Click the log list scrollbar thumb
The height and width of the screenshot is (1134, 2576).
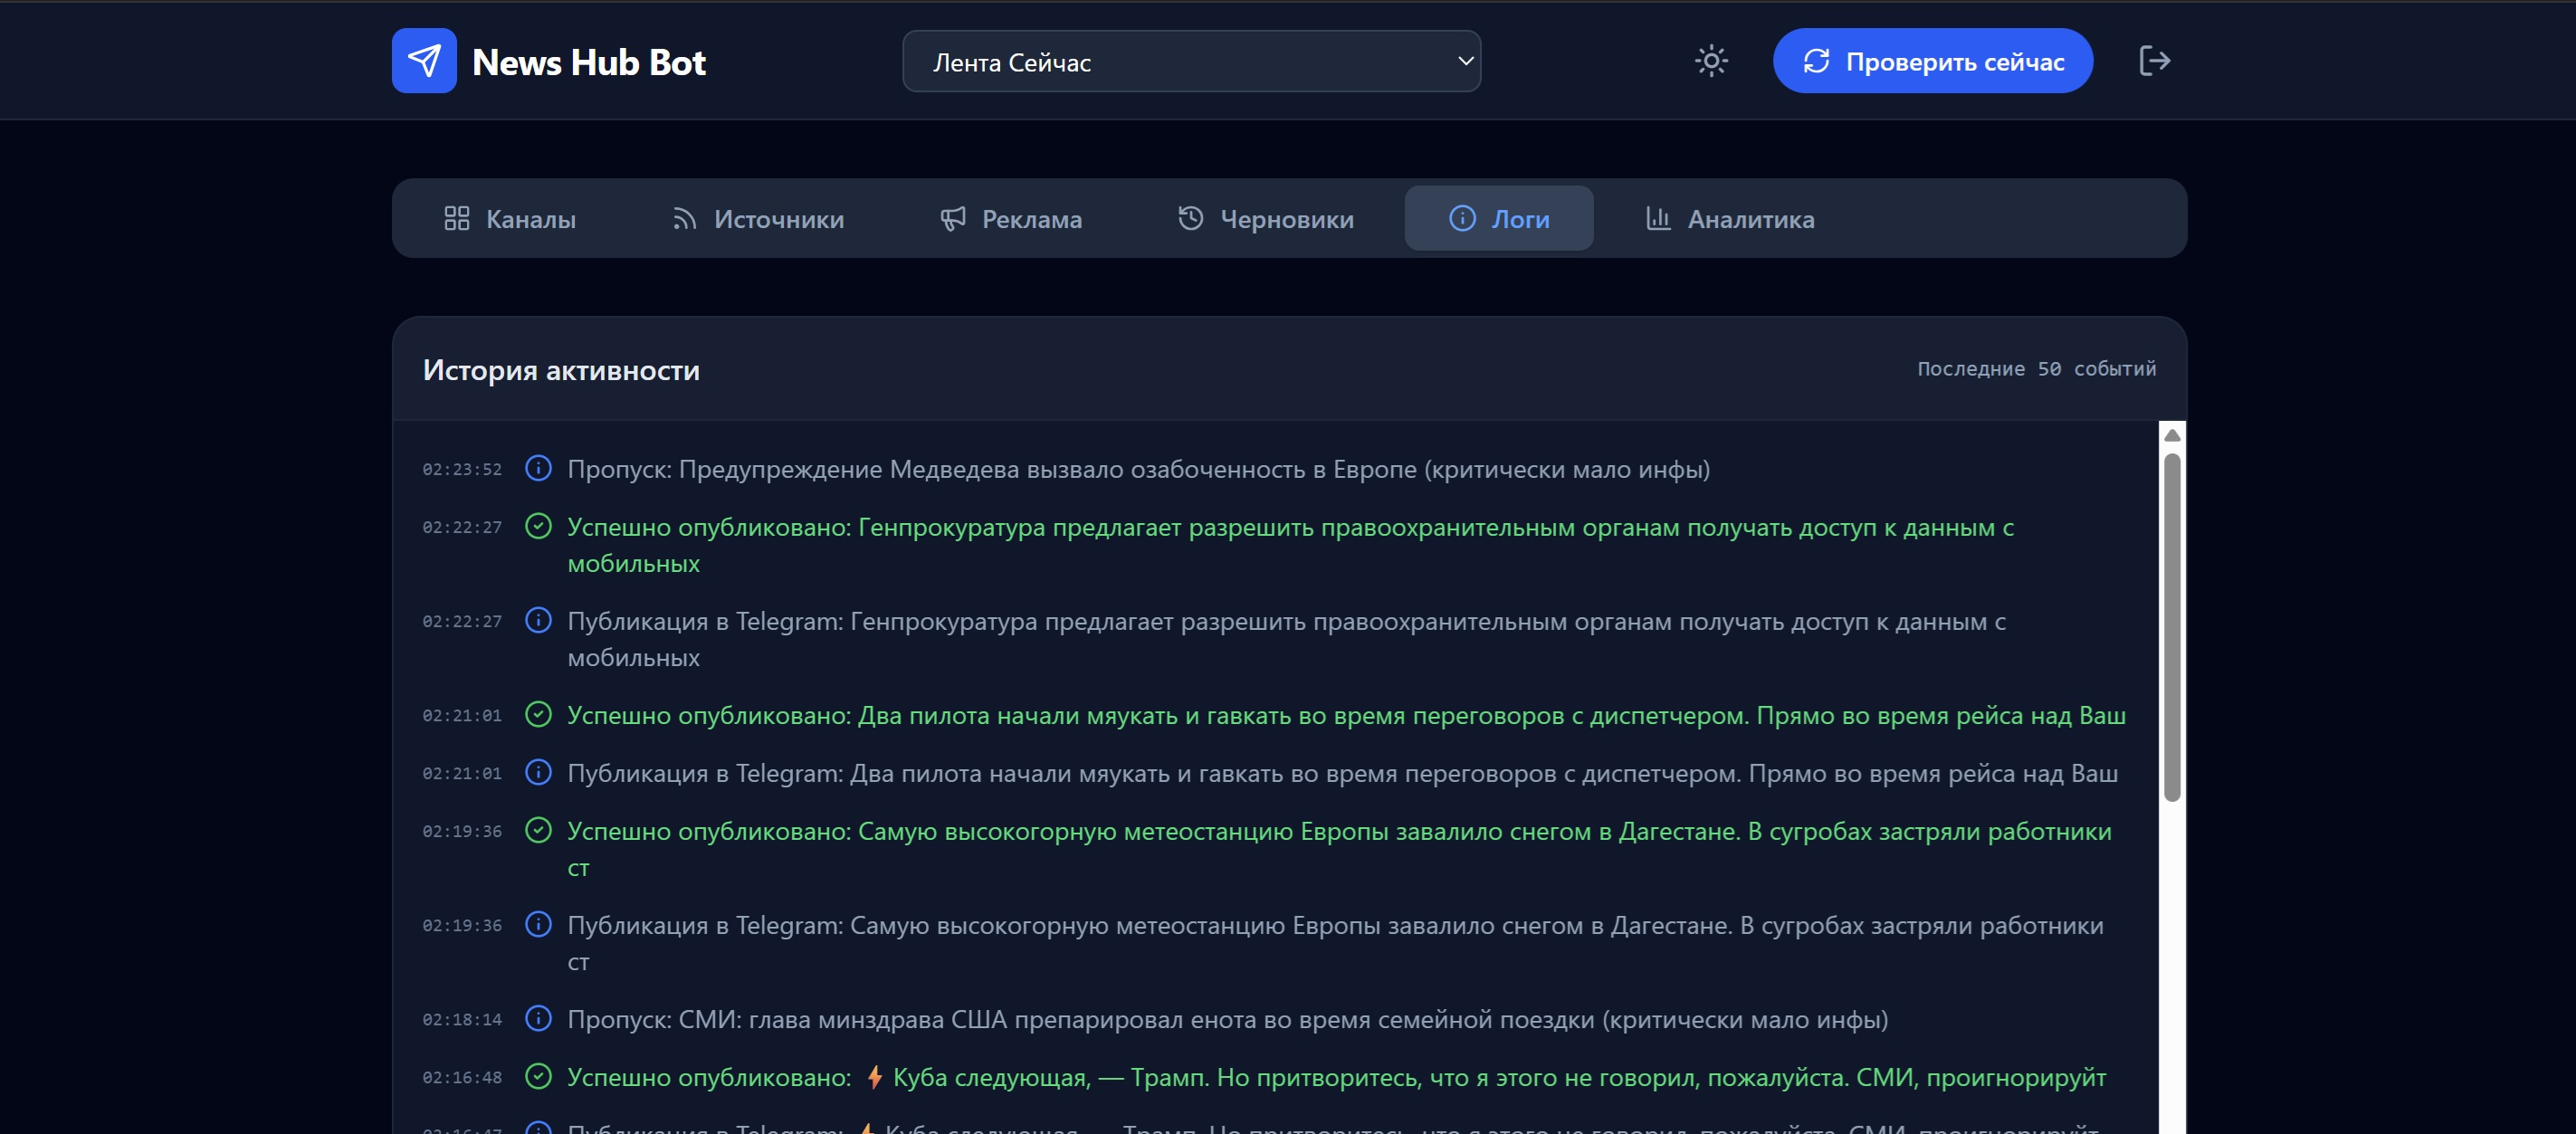[x=2172, y=627]
